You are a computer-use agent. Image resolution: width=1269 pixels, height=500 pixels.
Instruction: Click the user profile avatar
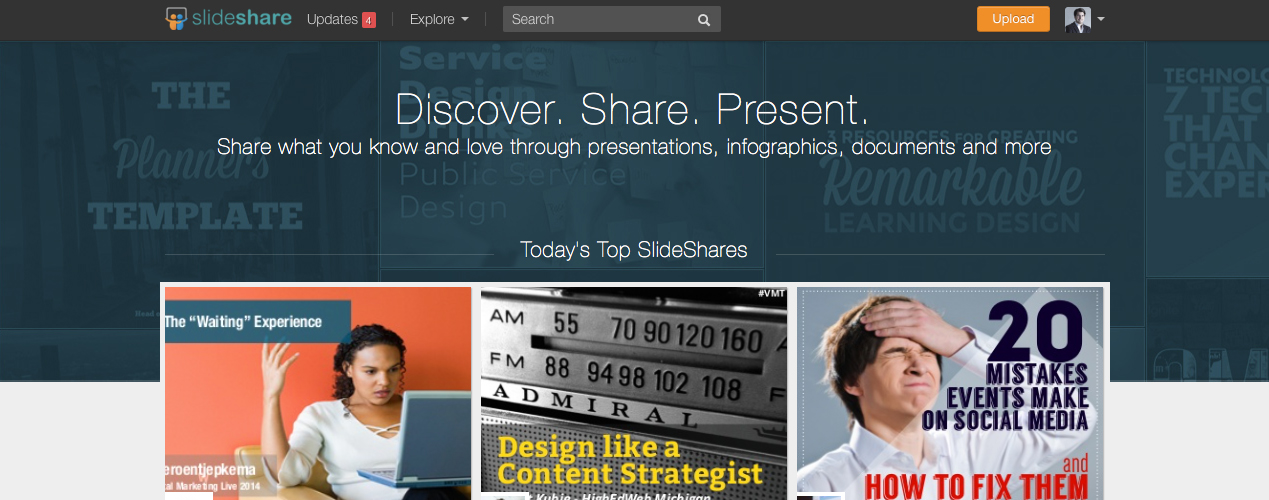pyautogui.click(x=1078, y=20)
